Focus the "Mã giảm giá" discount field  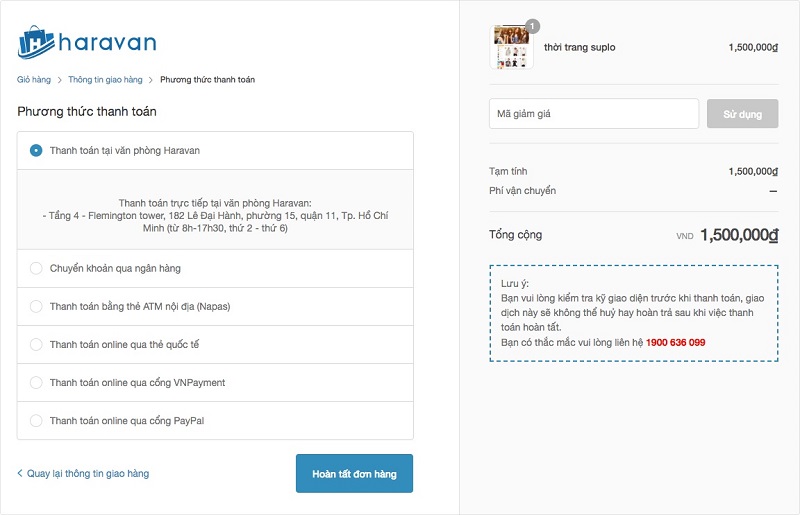coord(593,114)
